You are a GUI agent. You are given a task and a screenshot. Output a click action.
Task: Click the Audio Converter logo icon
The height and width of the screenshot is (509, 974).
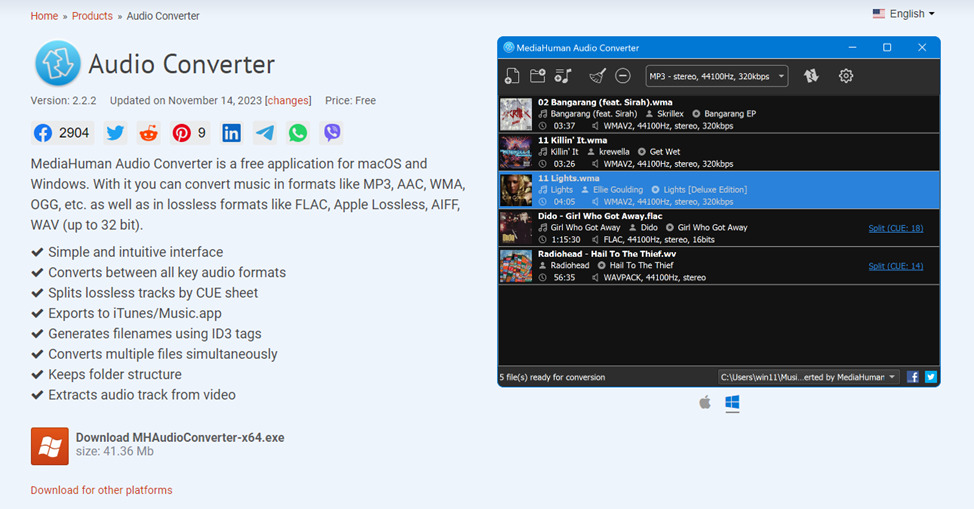58,63
